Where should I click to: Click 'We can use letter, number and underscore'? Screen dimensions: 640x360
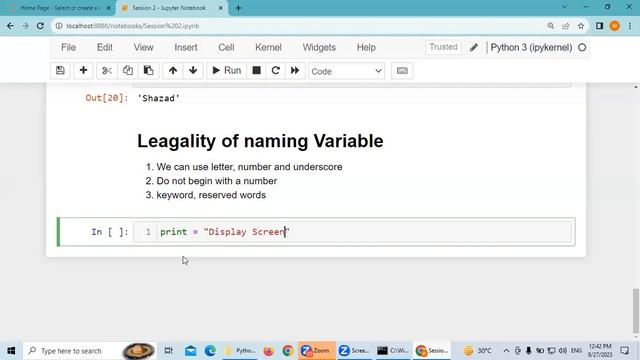[x=249, y=167]
